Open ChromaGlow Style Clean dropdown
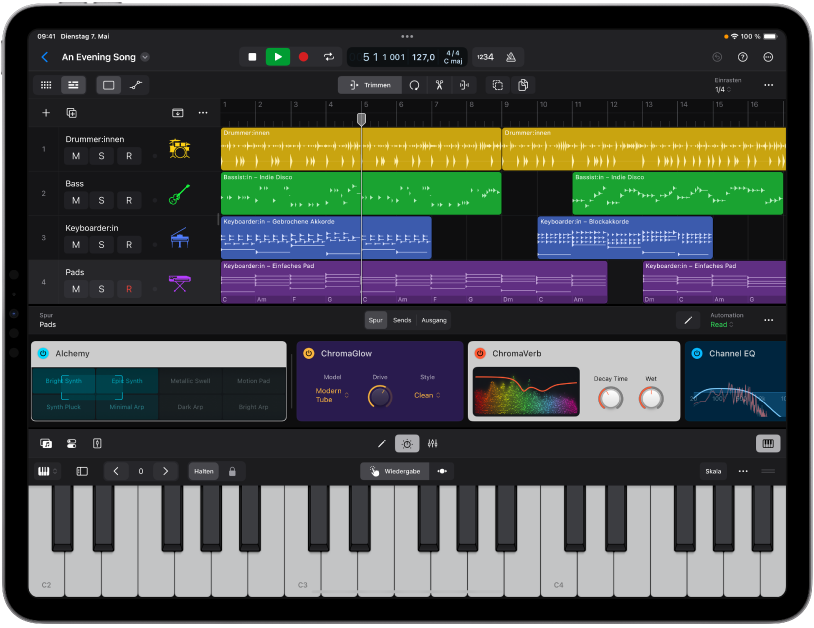814x628 pixels. click(x=427, y=395)
